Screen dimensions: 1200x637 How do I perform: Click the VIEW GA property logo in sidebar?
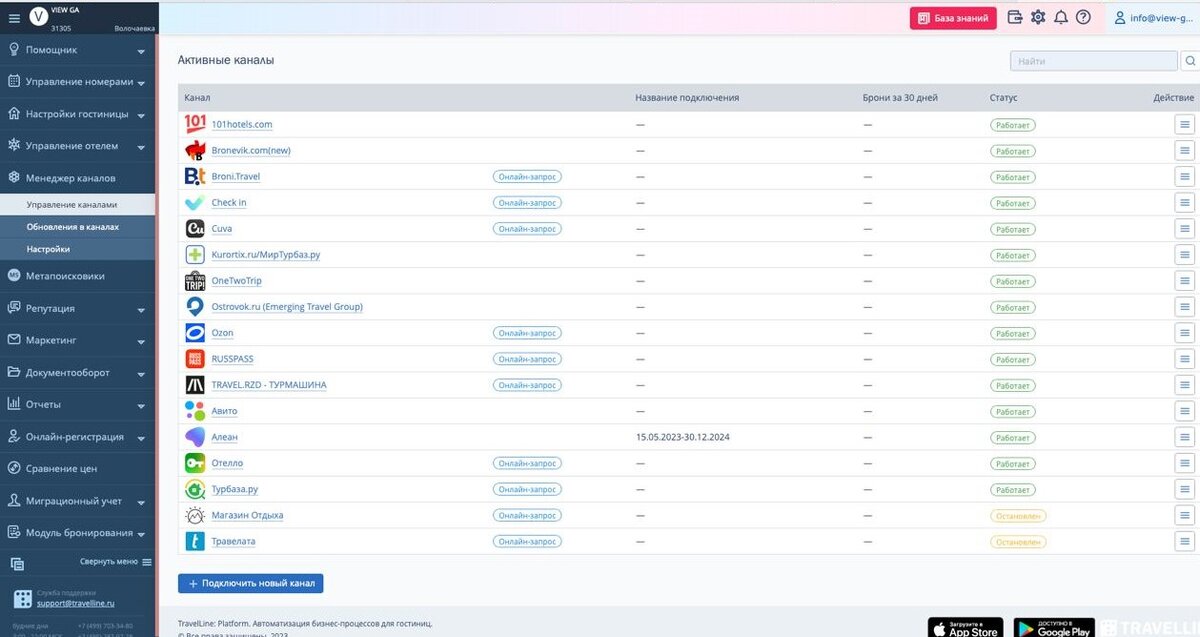pos(39,16)
